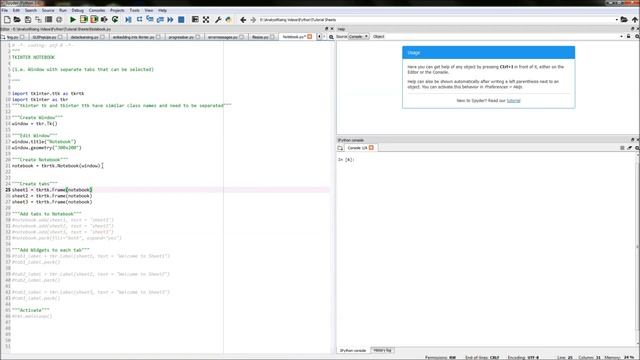Open the Source dropdown in Help pane
This screenshot has width=640, height=360.
(358, 36)
